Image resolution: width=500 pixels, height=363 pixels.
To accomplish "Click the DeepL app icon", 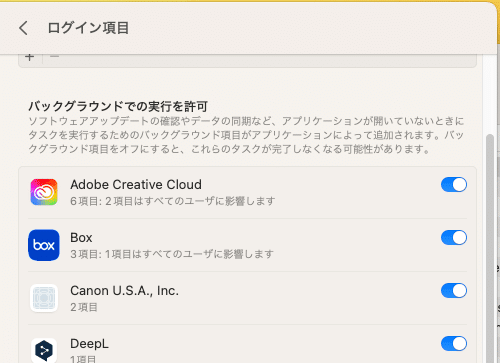I will pos(44,350).
